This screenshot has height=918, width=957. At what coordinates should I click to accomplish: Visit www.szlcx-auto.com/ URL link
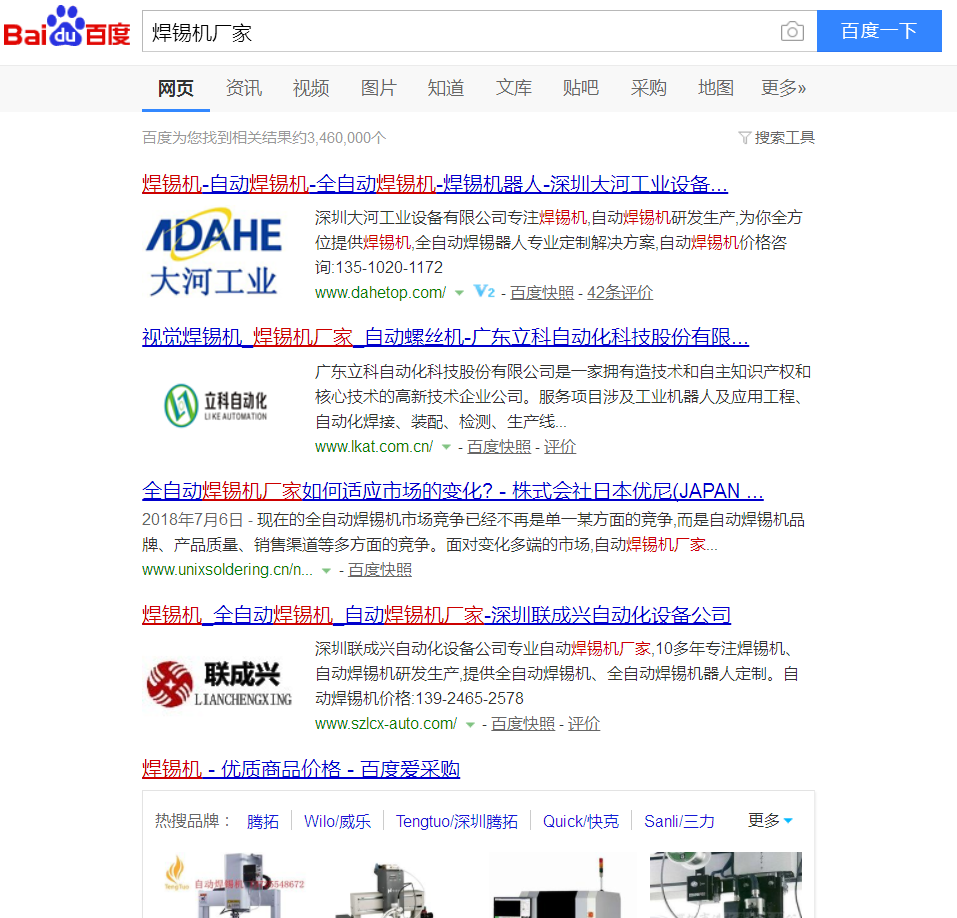pyautogui.click(x=386, y=723)
